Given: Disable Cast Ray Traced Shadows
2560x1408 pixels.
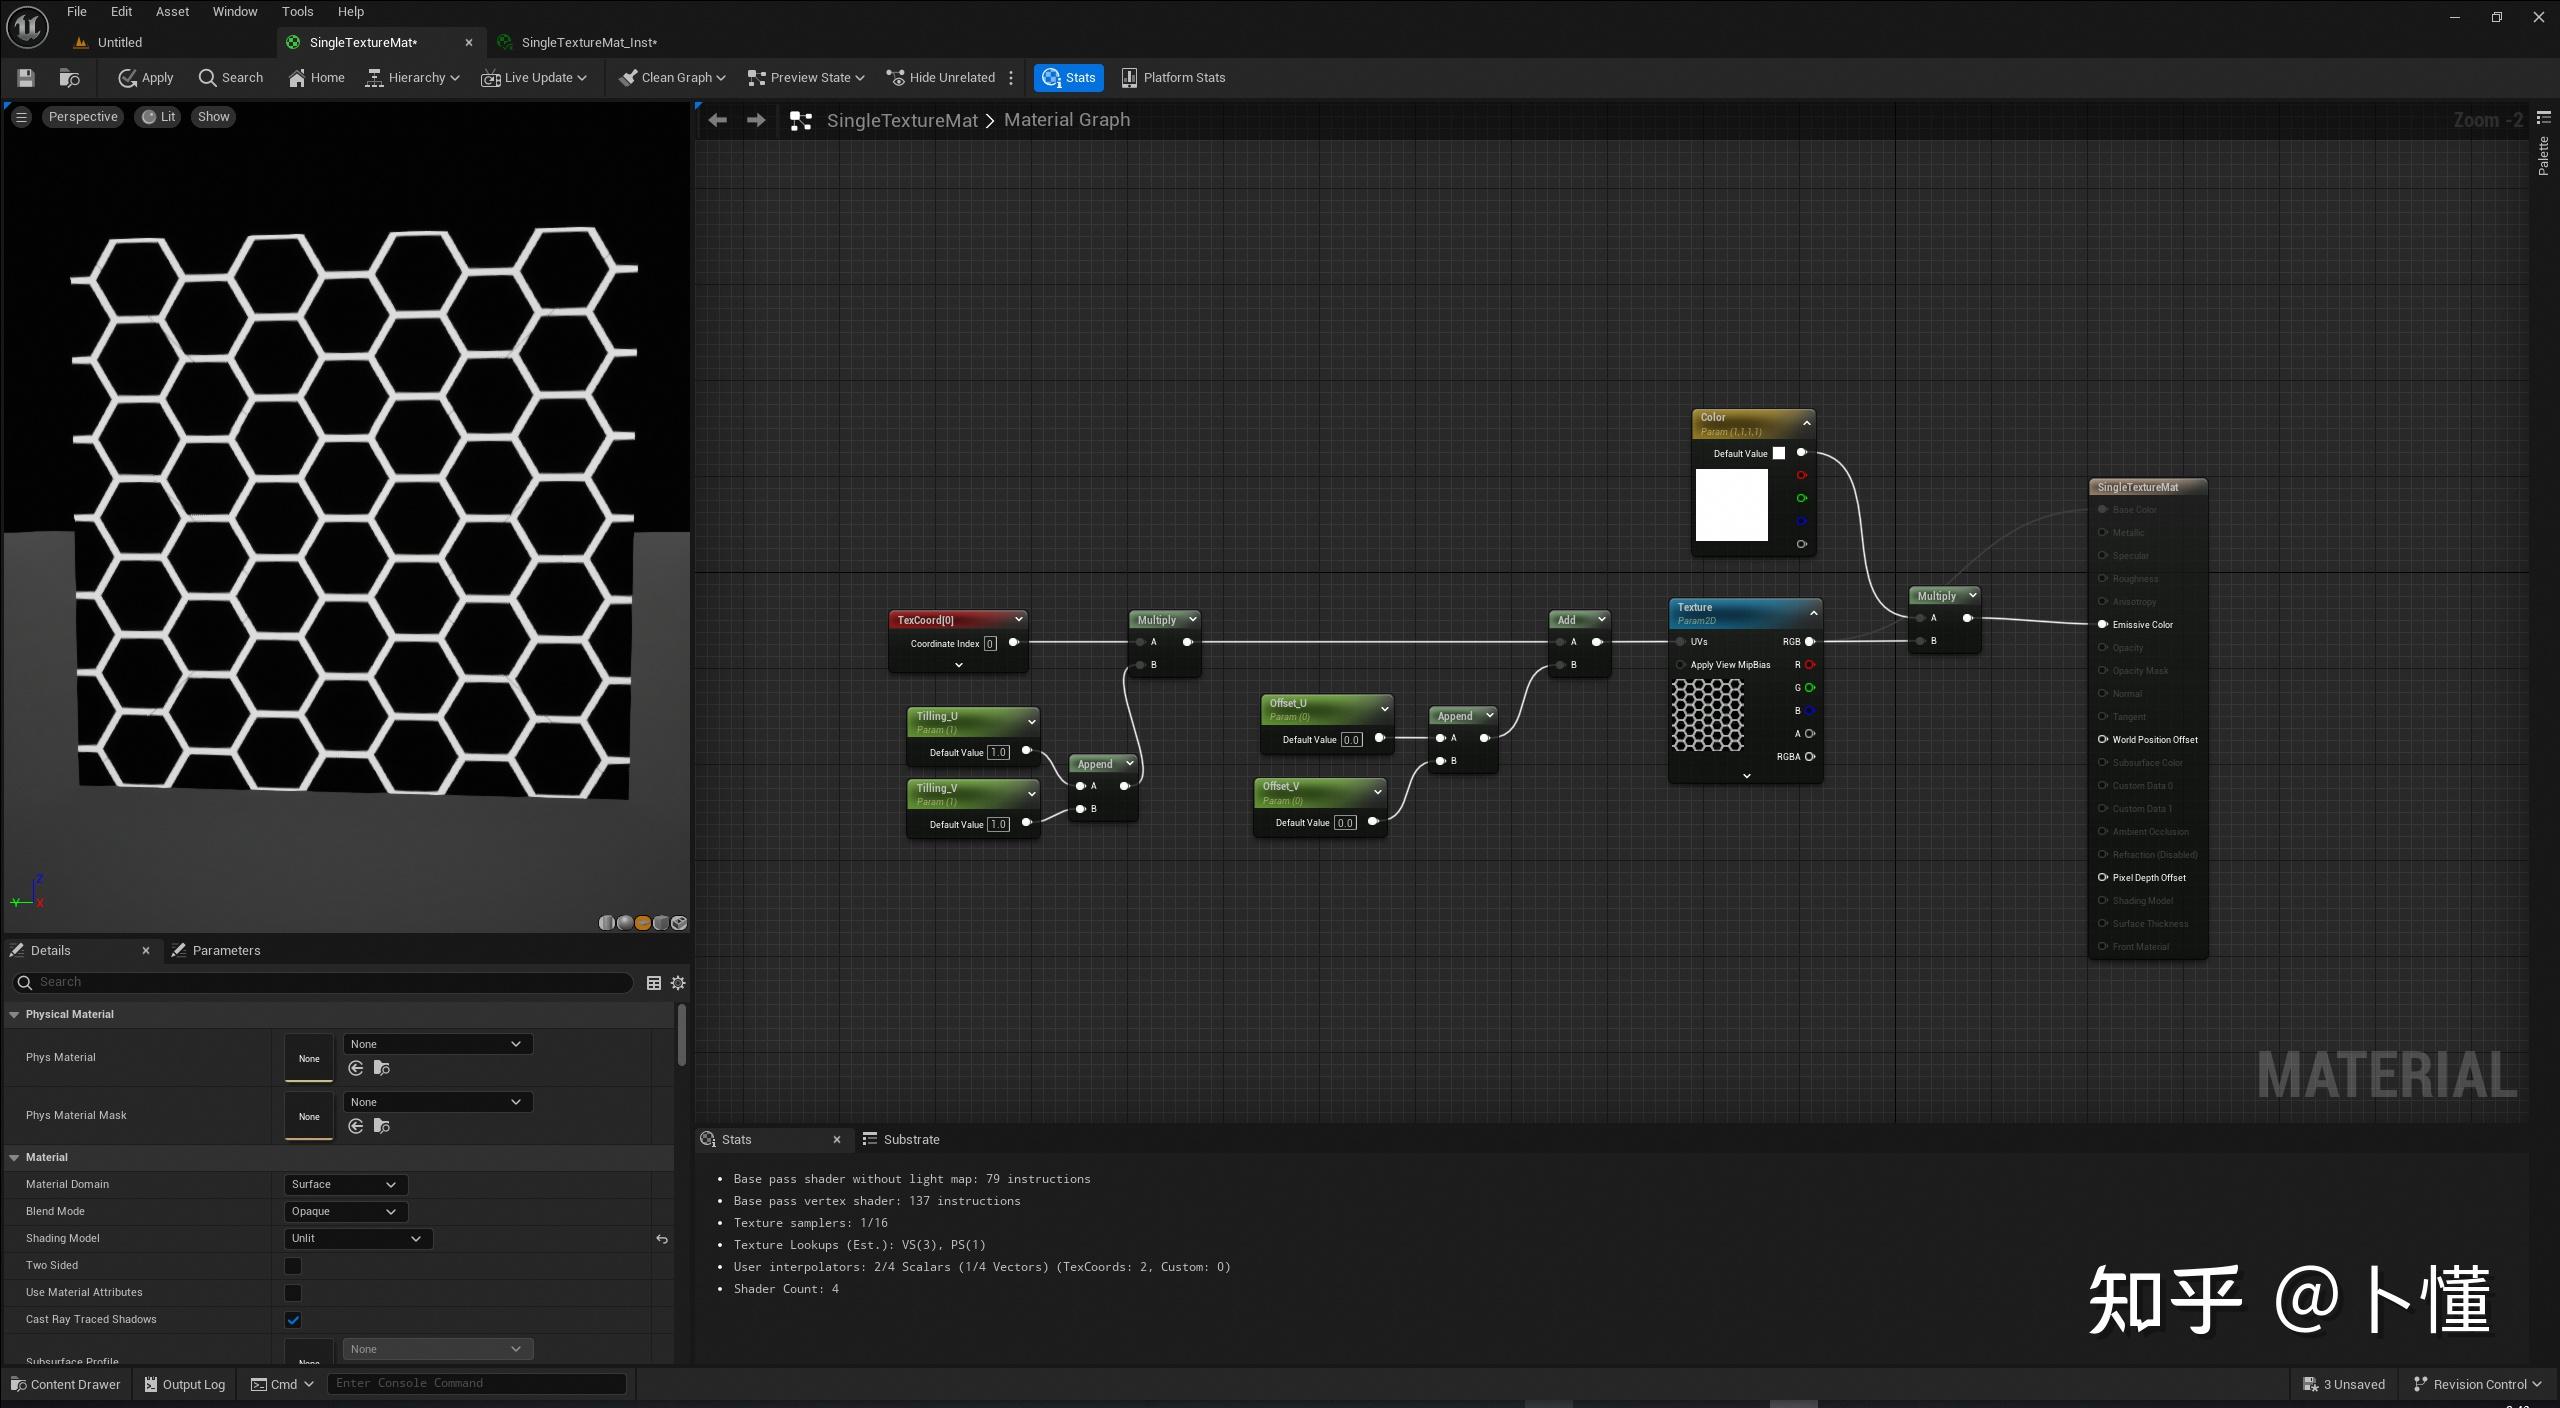Looking at the screenshot, I should point(292,1319).
